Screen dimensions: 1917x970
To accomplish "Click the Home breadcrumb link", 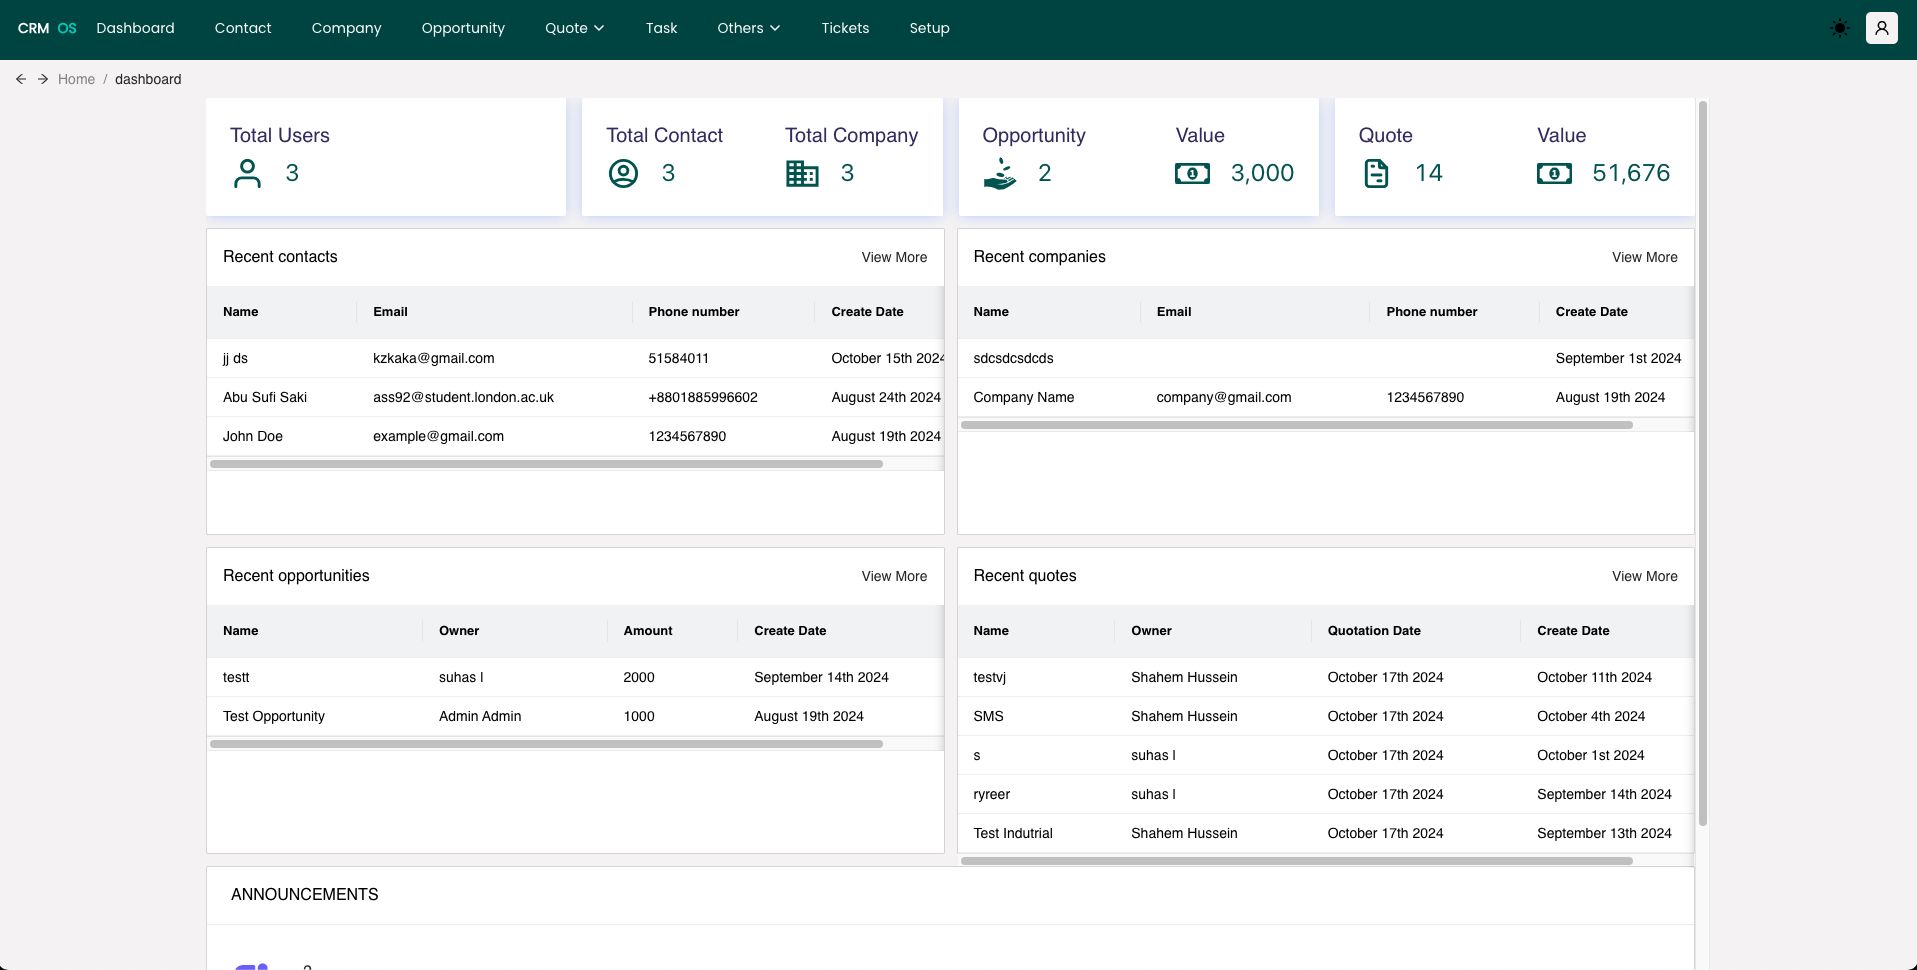I will (x=76, y=79).
